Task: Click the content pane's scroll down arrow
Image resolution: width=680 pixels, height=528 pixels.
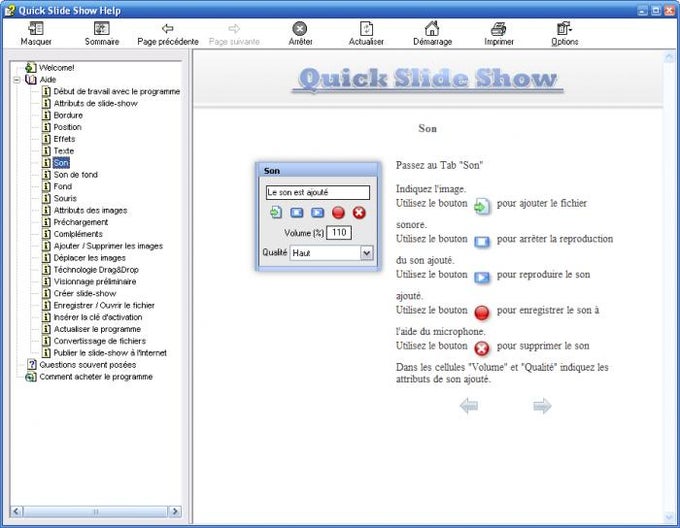Action: point(669,517)
